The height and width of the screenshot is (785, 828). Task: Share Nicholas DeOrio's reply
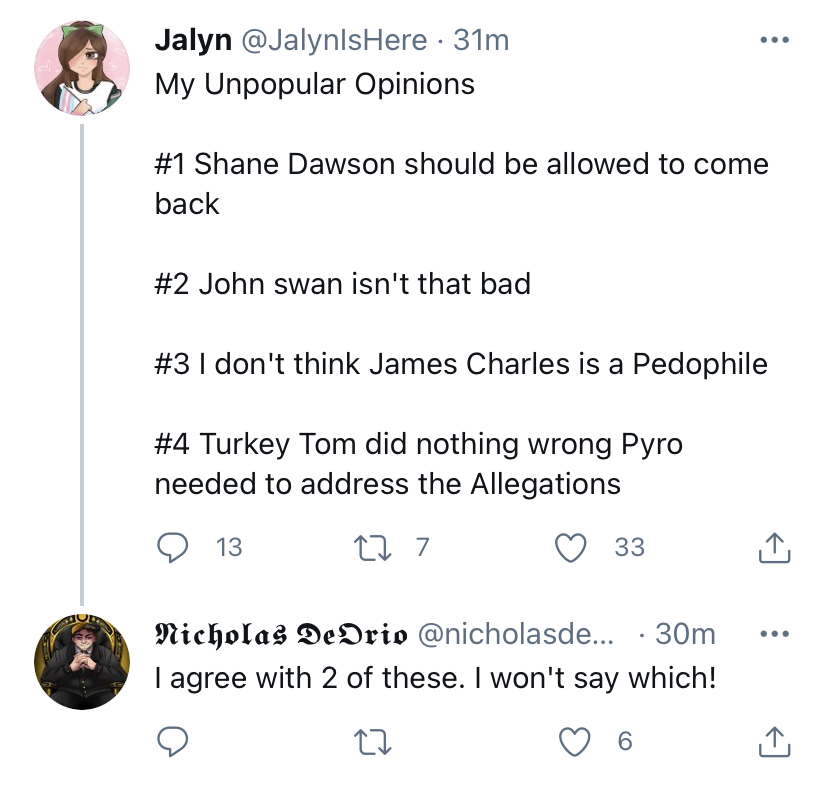pos(774,742)
